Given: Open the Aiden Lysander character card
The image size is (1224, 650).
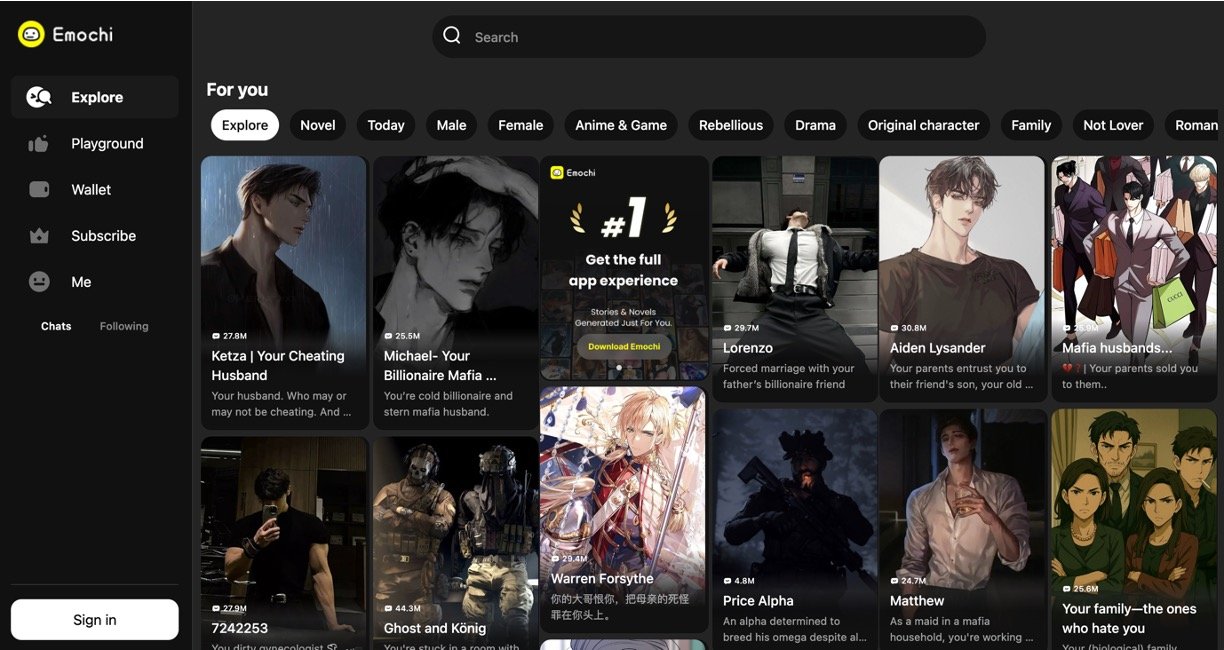Looking at the screenshot, I should click(961, 279).
